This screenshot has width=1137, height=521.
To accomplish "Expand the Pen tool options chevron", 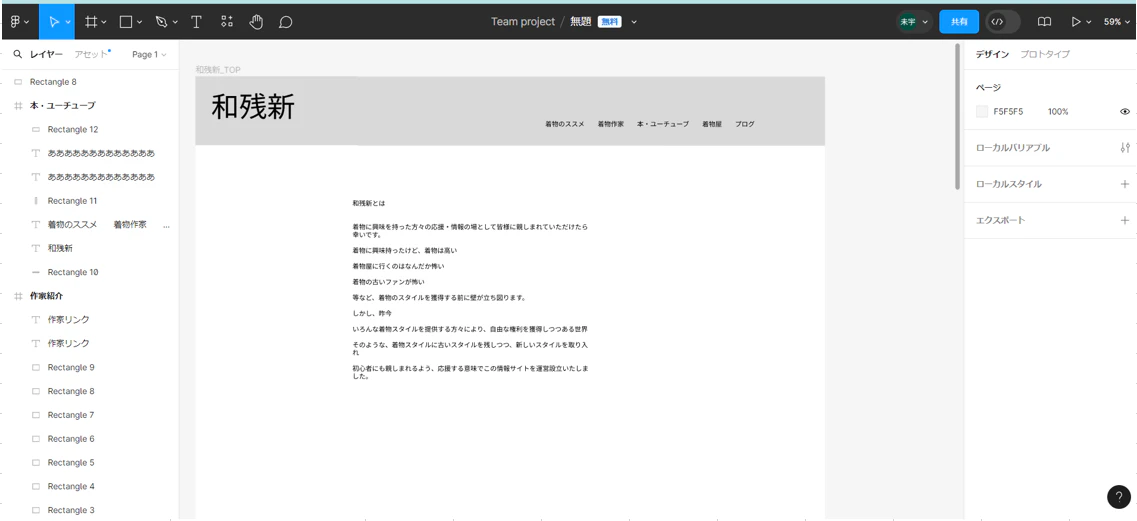I will (x=175, y=22).
